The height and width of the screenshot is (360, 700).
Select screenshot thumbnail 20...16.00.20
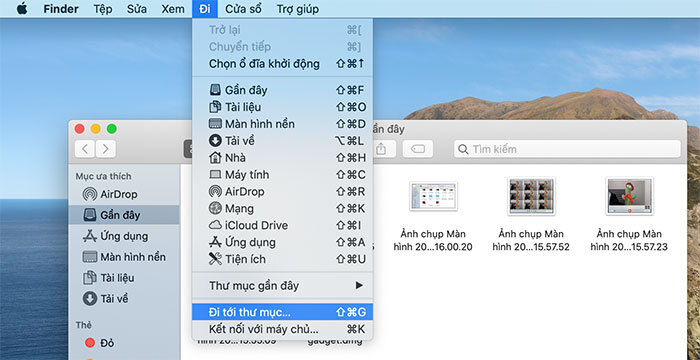433,196
